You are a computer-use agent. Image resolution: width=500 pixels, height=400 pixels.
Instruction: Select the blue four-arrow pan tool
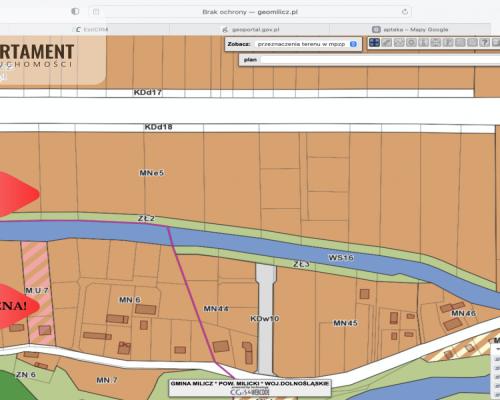pos(374,42)
